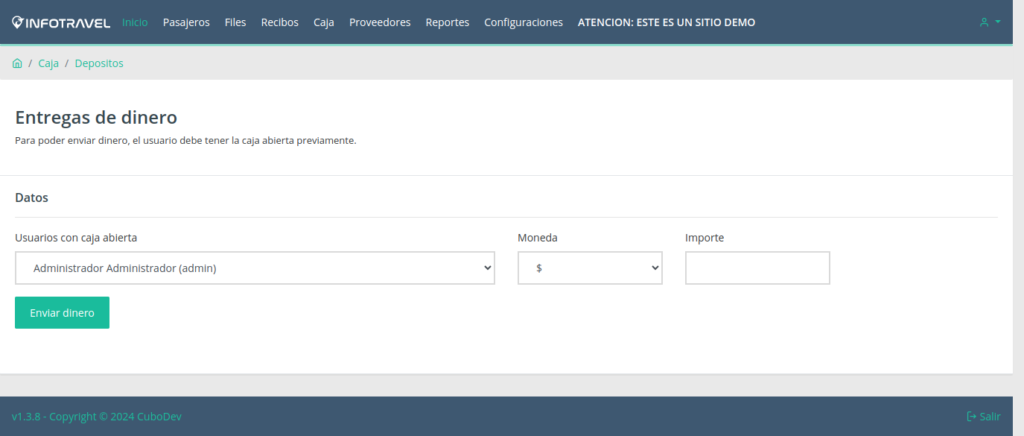Click the demo site warning text

(666, 22)
